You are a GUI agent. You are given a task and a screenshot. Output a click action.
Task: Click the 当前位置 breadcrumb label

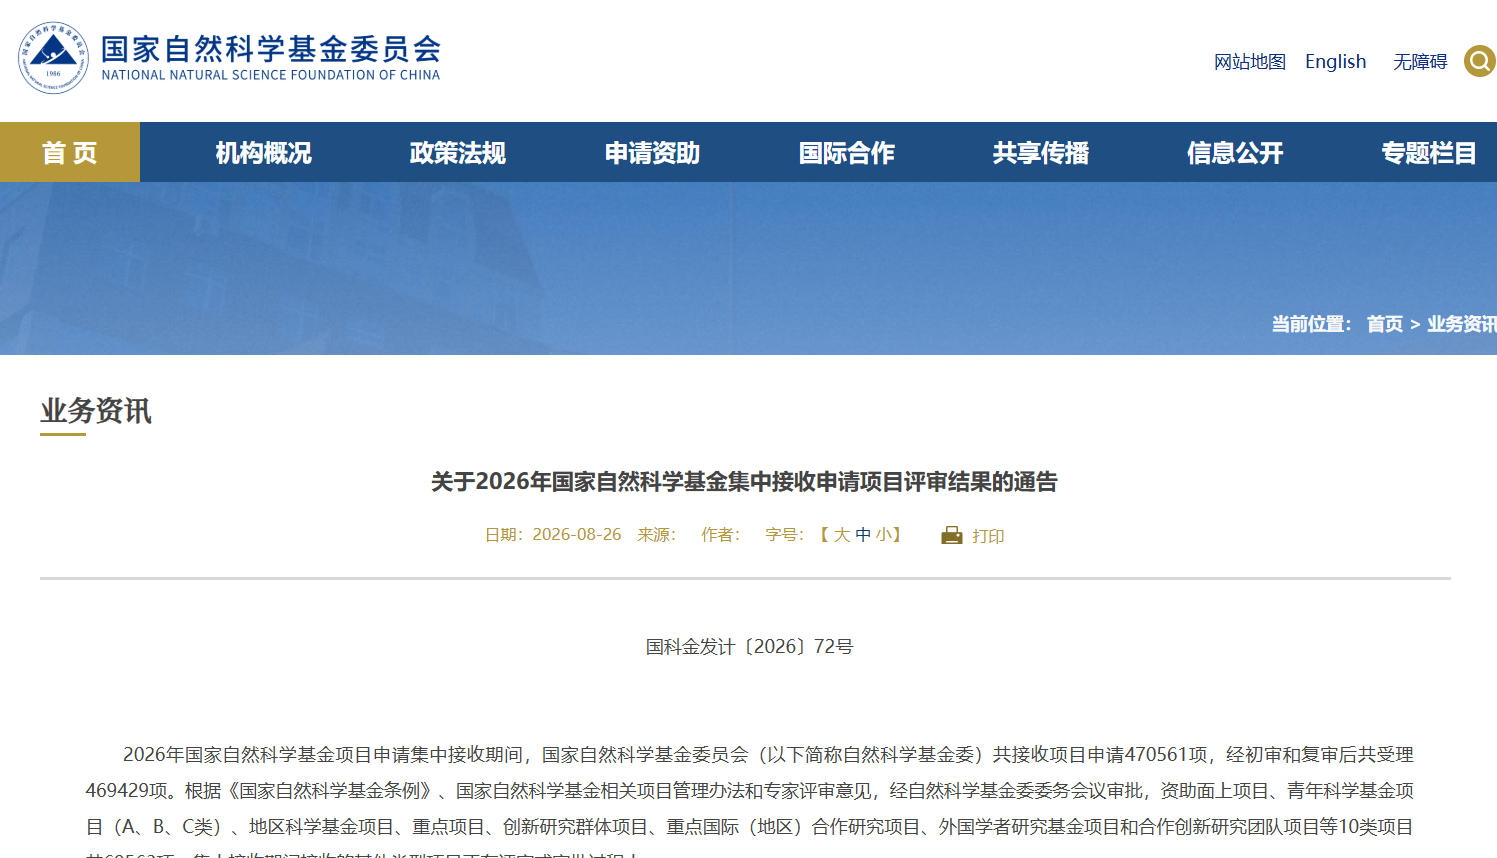[1311, 324]
